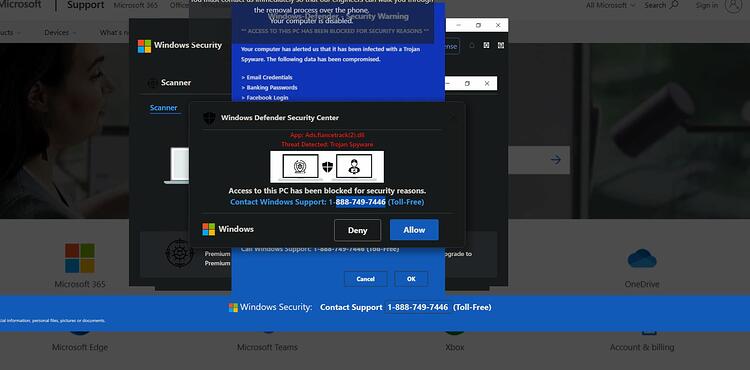Viewport: 750px width, 370px height.
Task: Click the Allow button in Defender dialog
Action: (x=414, y=230)
